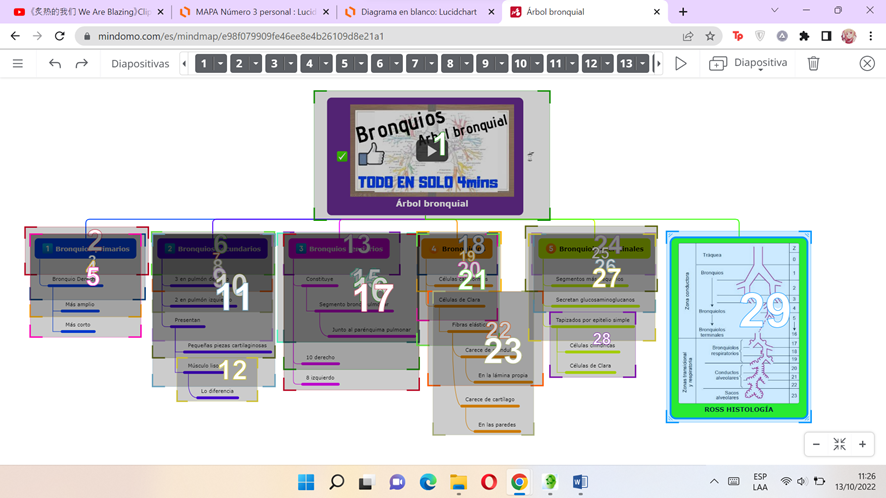Delete selected slide with trash icon

813,63
